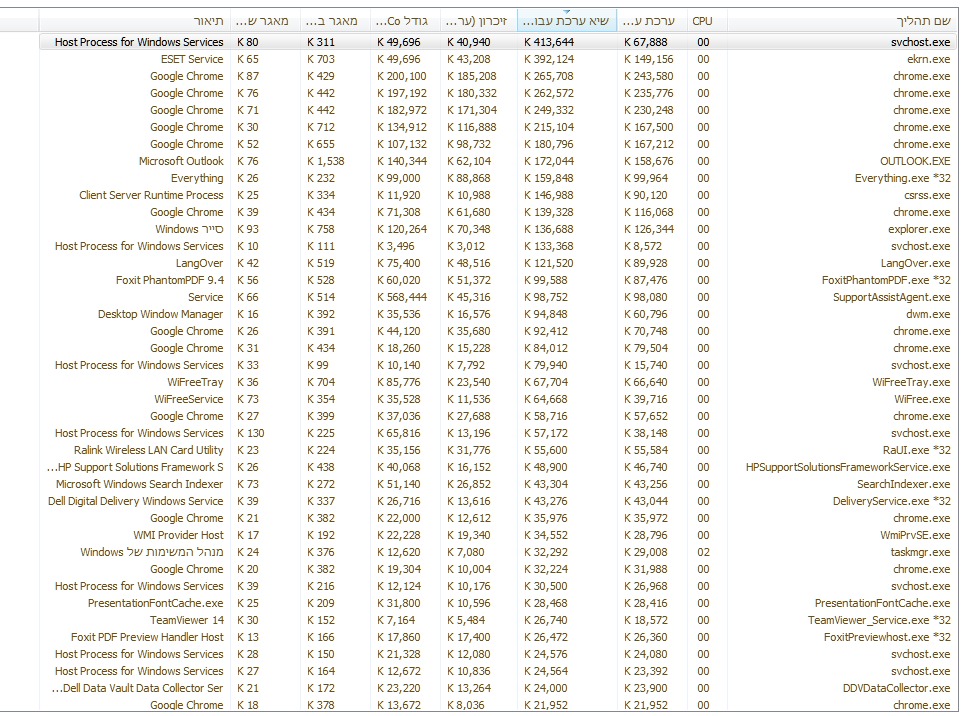Screen dimensions: 967x716
Task: Click the זיכרון (ער... column header
Action: (x=479, y=21)
